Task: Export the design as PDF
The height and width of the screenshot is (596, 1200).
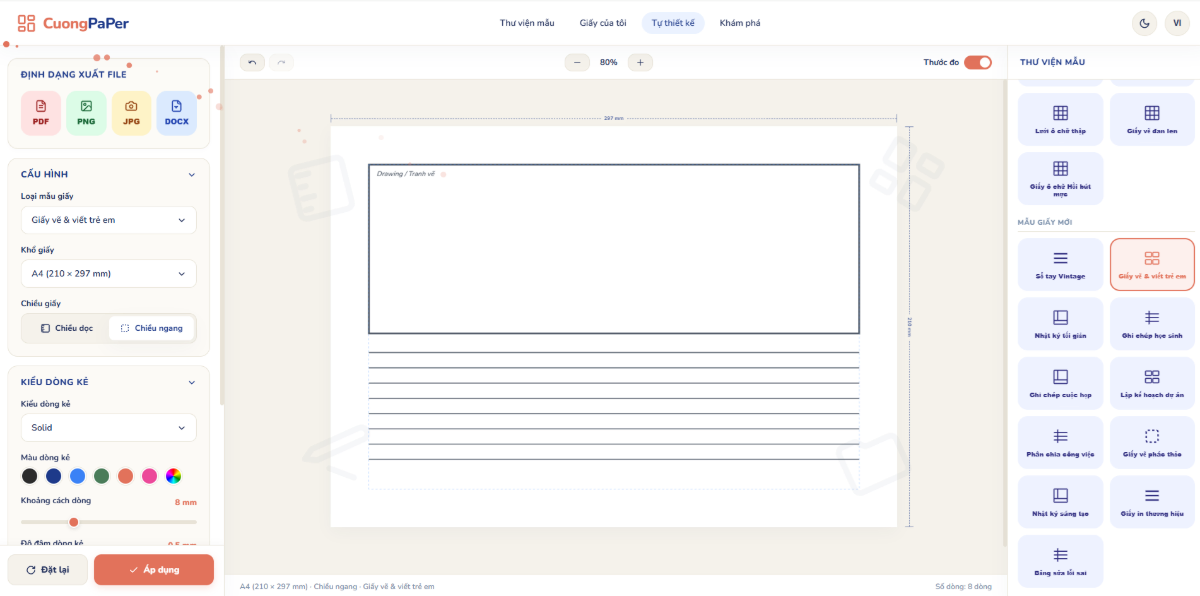Action: (x=41, y=113)
